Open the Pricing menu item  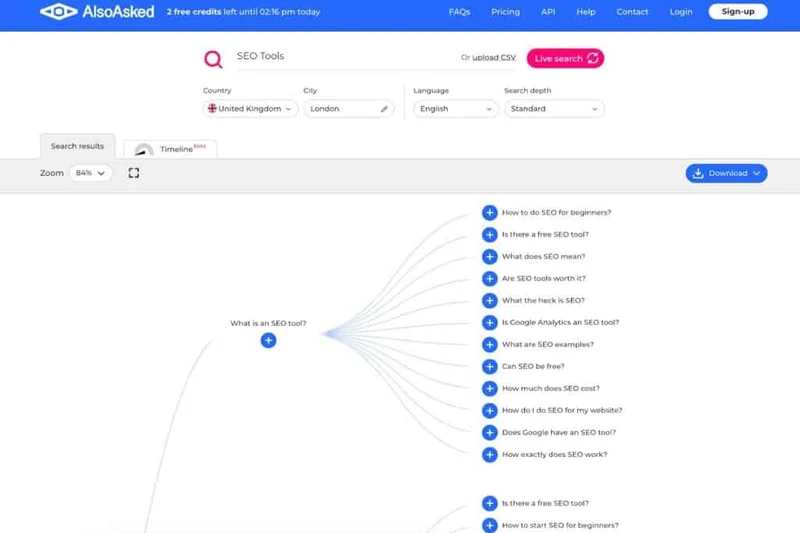[x=505, y=12]
